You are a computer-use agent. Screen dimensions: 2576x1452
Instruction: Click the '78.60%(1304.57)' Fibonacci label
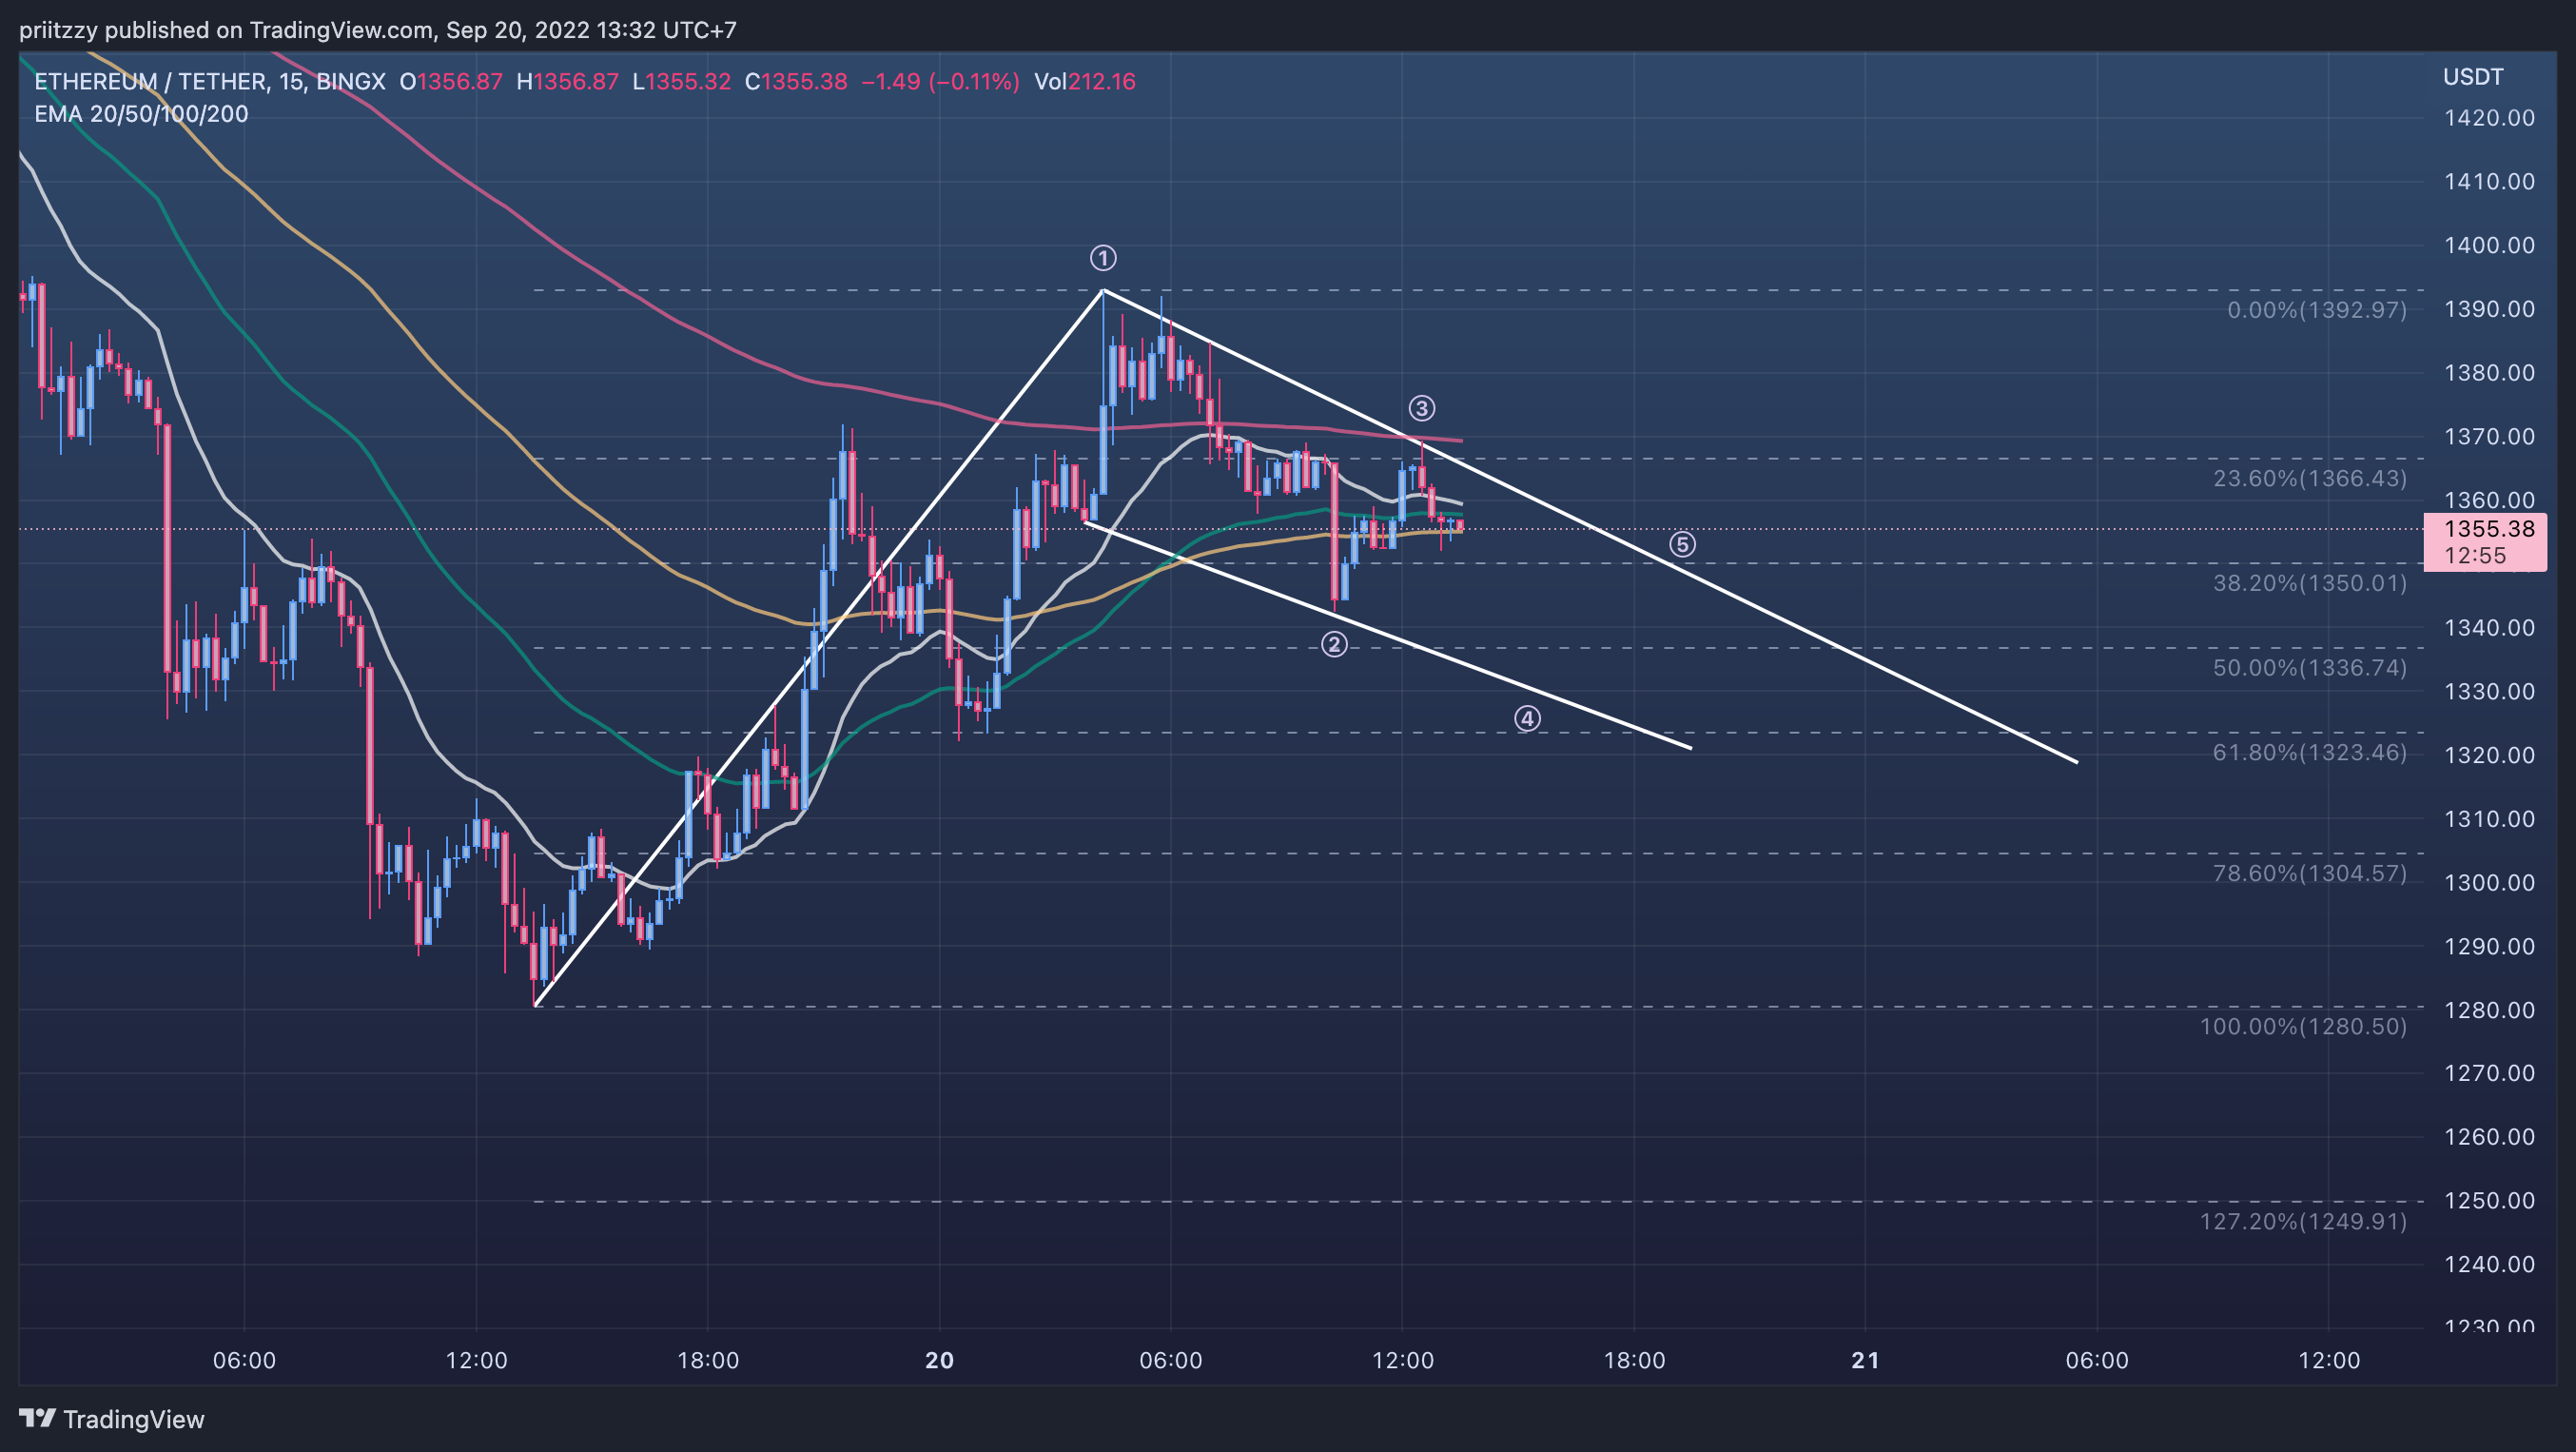point(2310,873)
